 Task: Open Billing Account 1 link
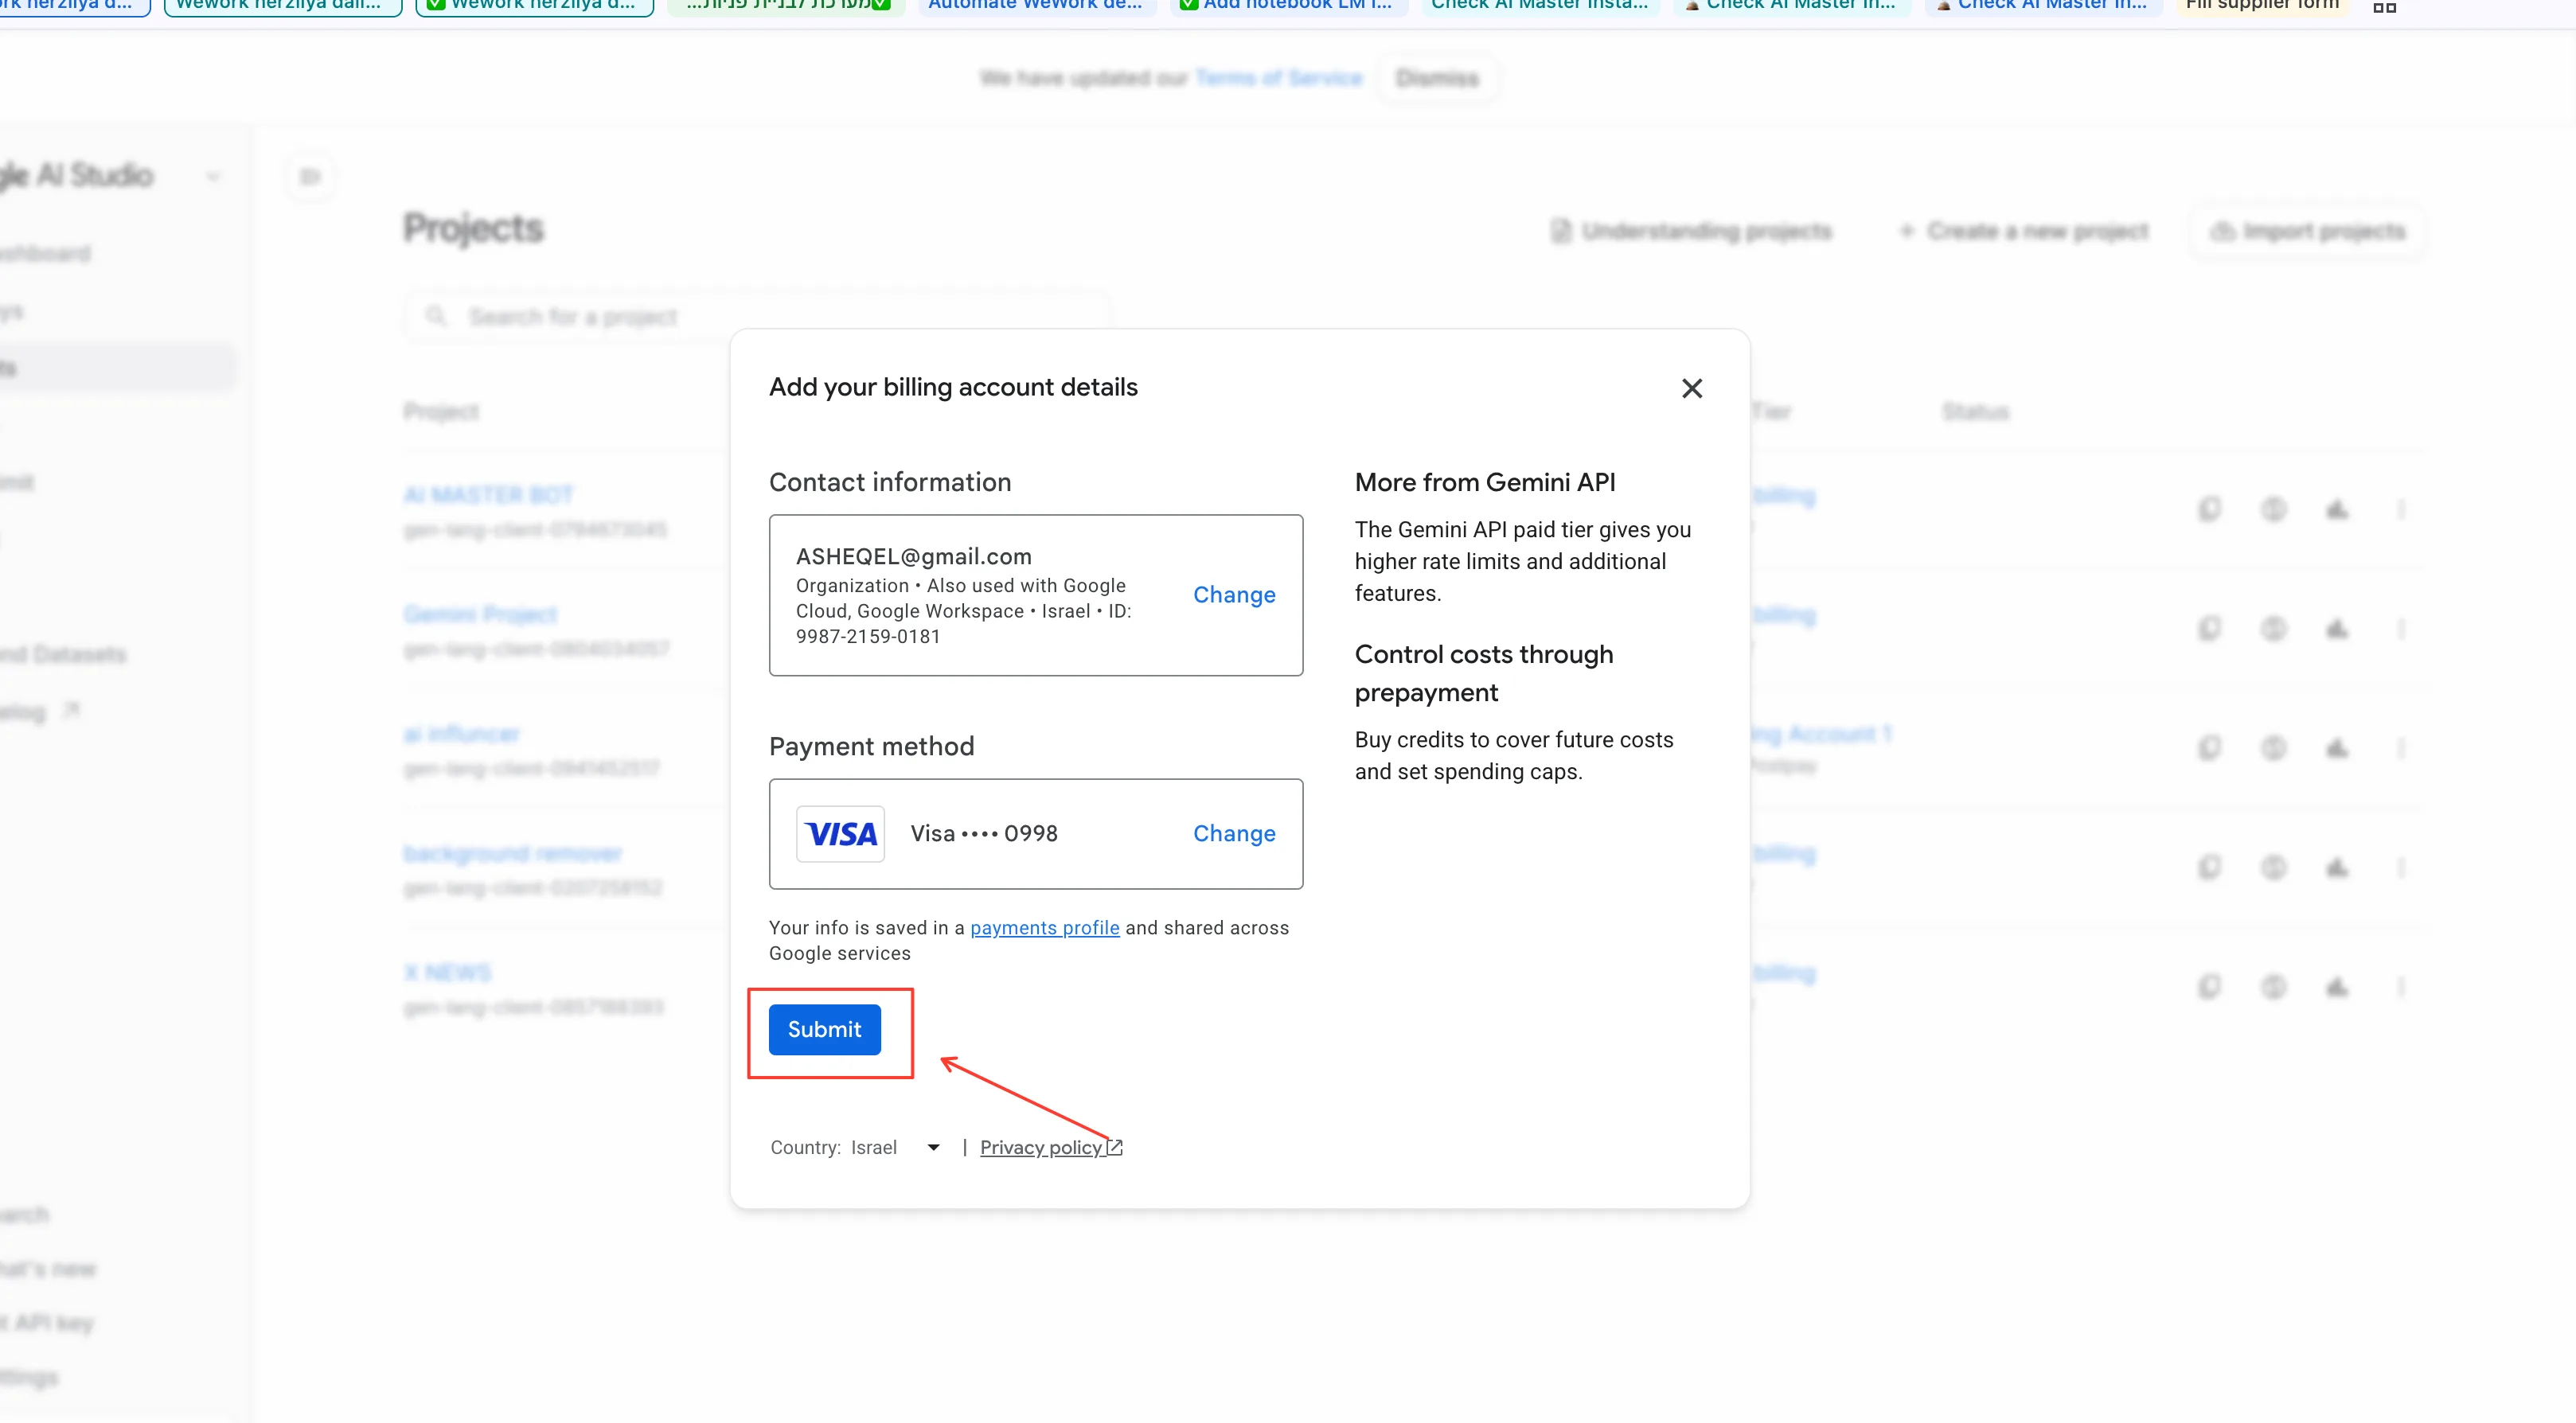pyautogui.click(x=1821, y=733)
